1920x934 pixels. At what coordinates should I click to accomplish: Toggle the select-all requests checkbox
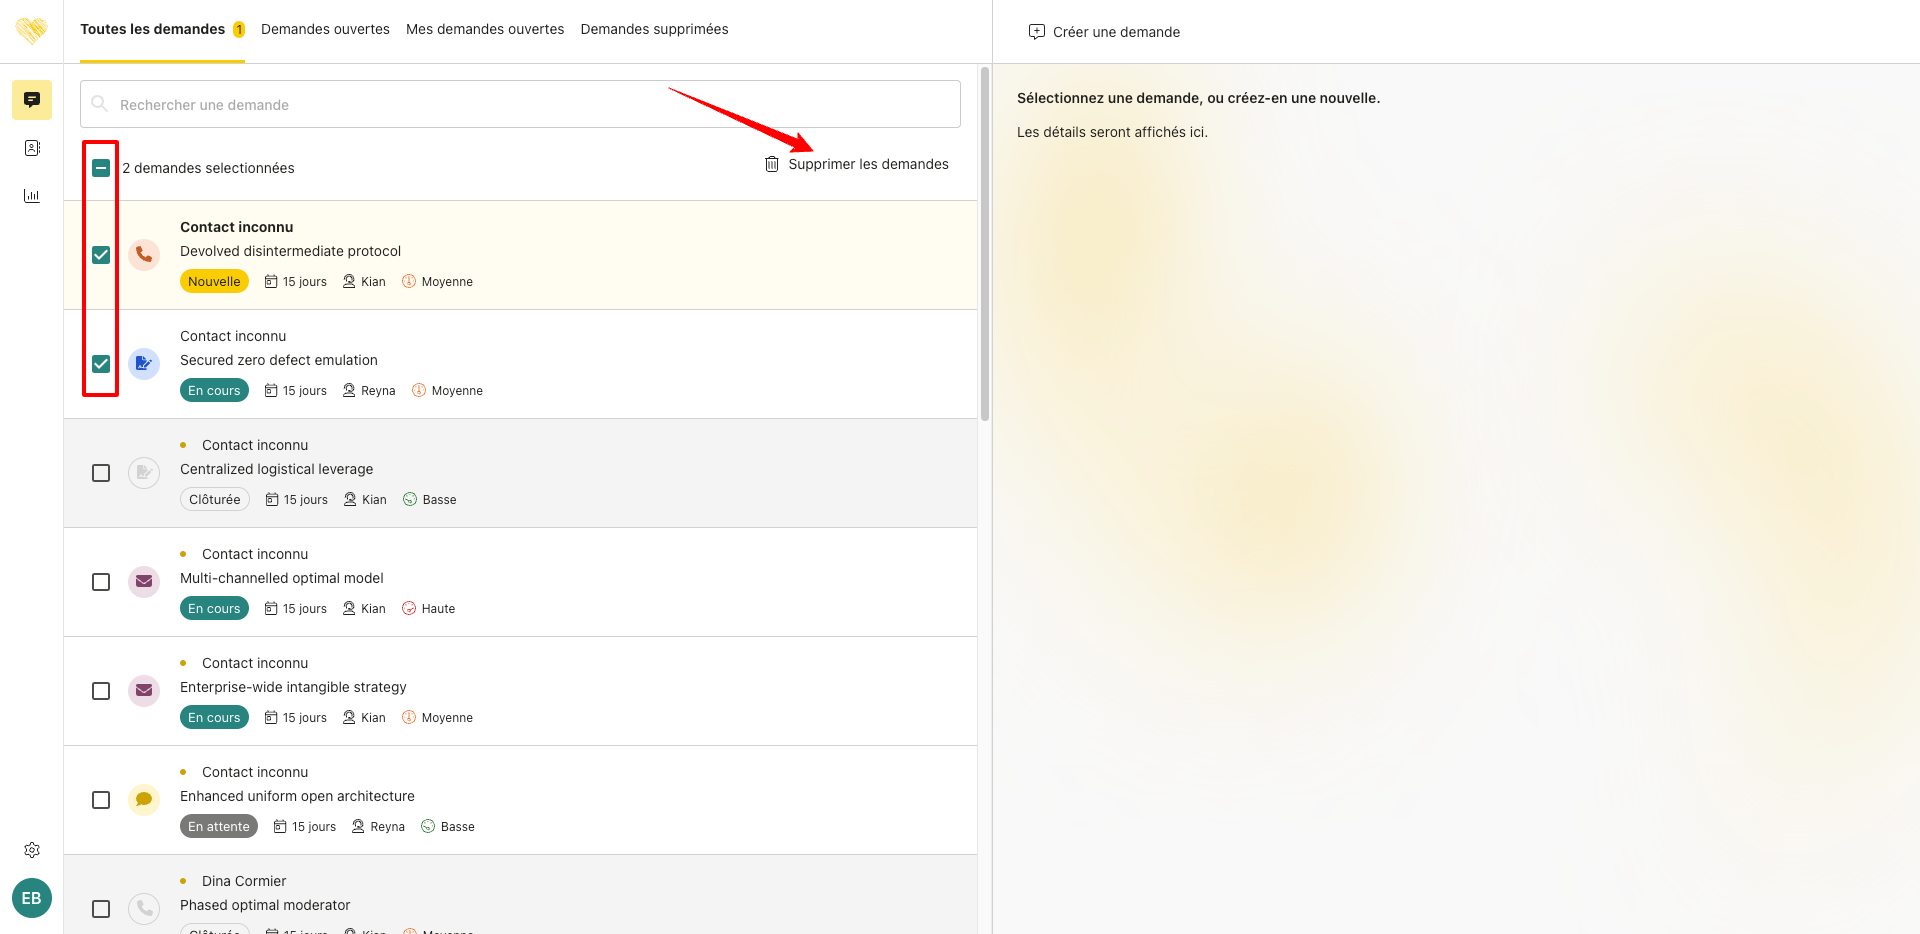101,168
